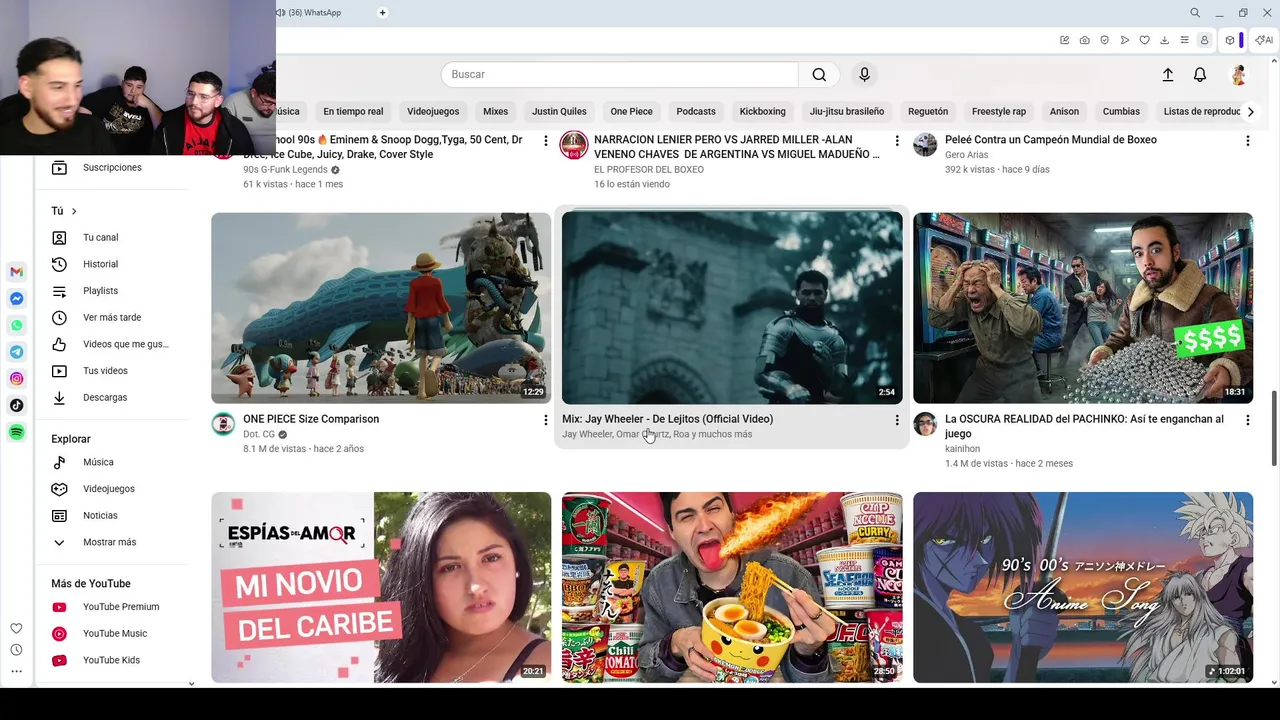Image resolution: width=1280 pixels, height=720 pixels.
Task: Play the 90's 00's Anime Song thumbnail
Action: [1083, 587]
